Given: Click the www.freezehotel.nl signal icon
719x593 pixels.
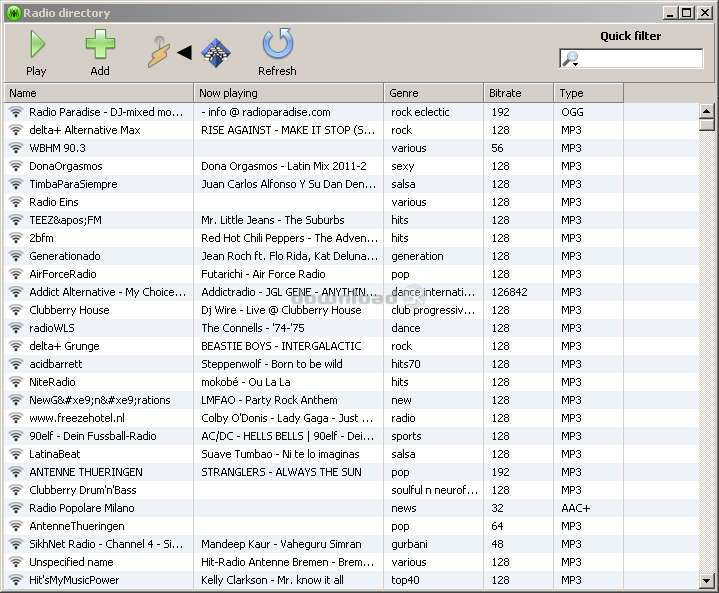Looking at the screenshot, I should [x=16, y=418].
